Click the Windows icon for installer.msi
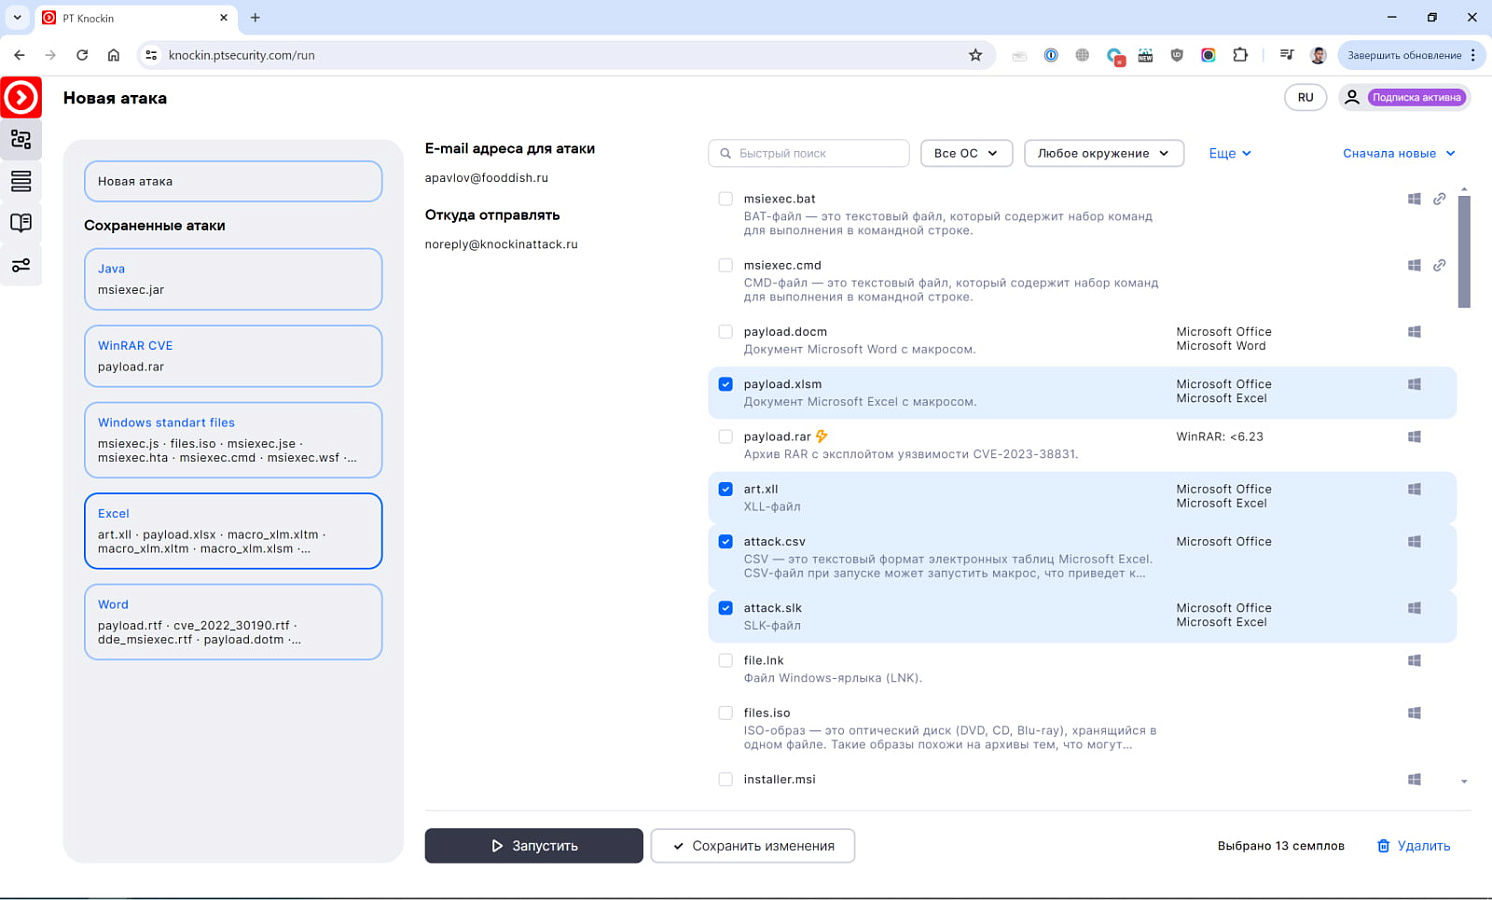 pyautogui.click(x=1414, y=779)
